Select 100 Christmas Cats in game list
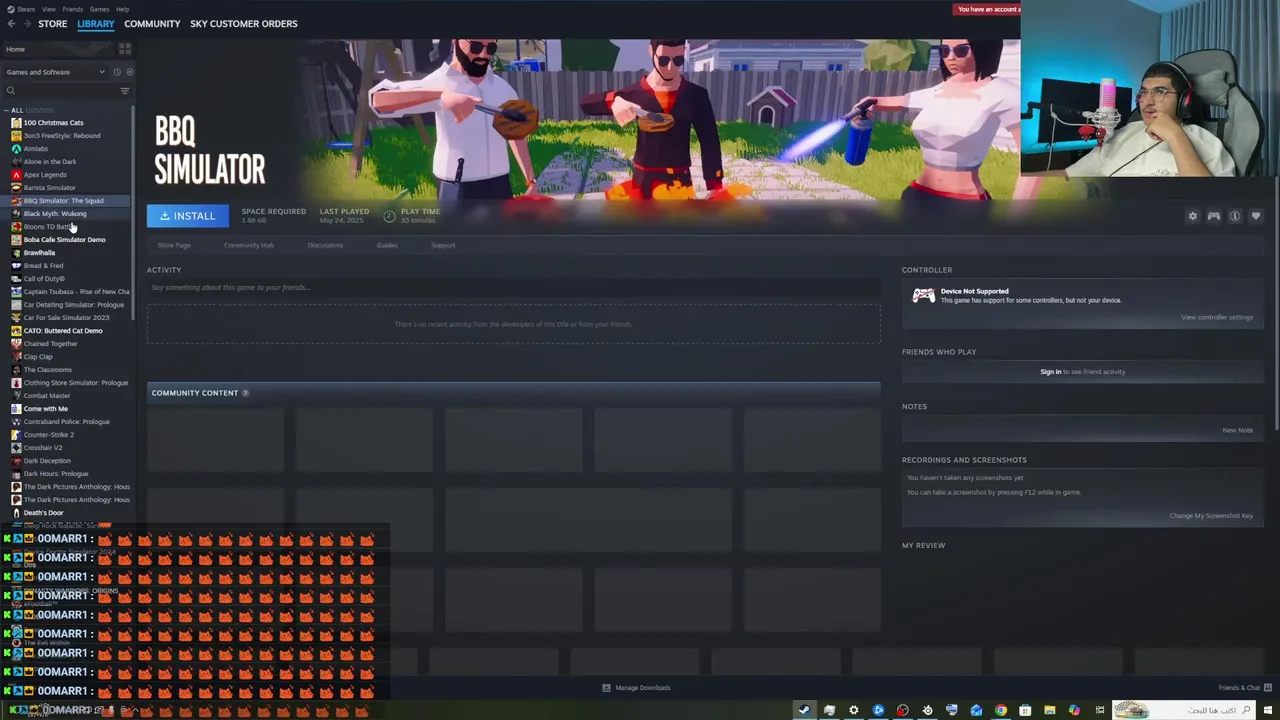The image size is (1280, 720). click(53, 123)
